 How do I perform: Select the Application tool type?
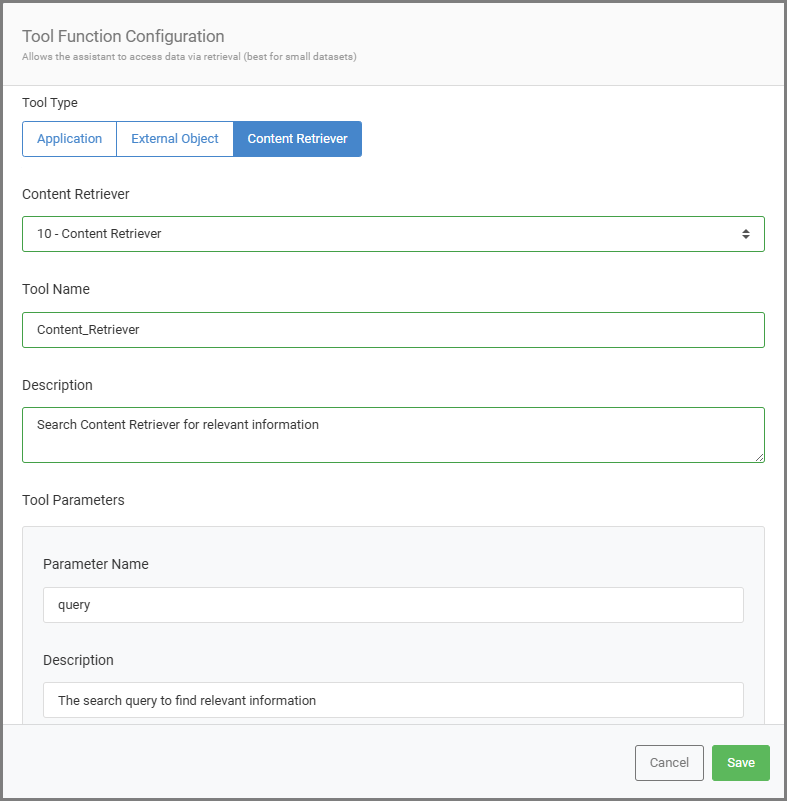[69, 139]
